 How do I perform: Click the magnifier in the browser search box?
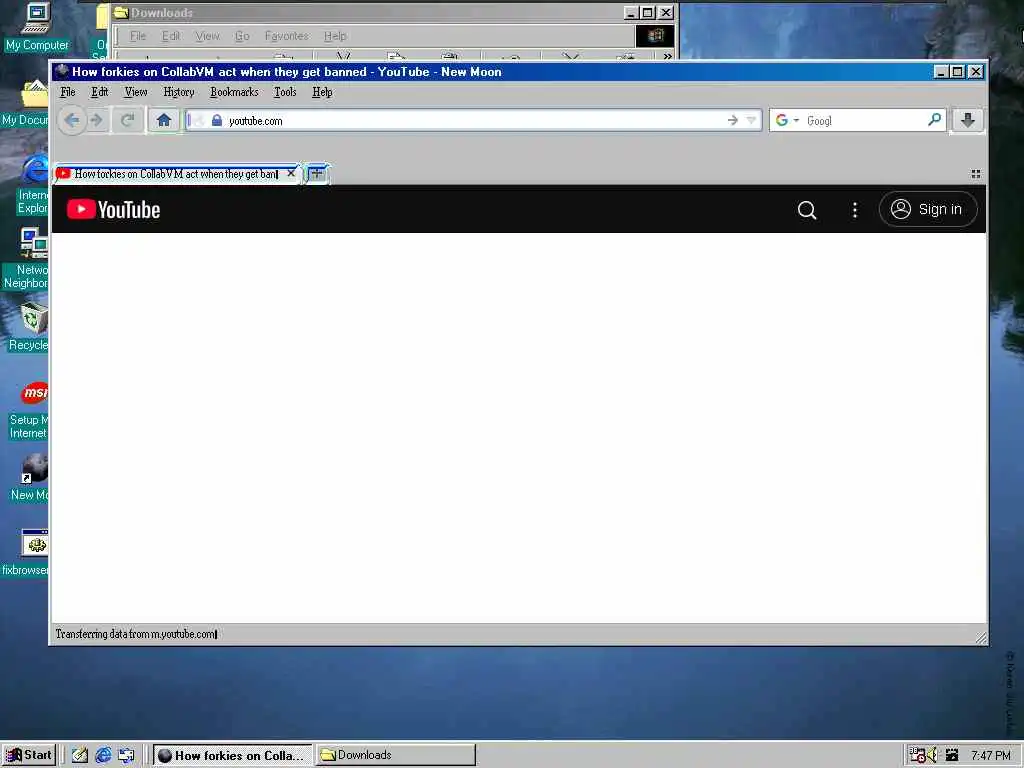point(935,120)
